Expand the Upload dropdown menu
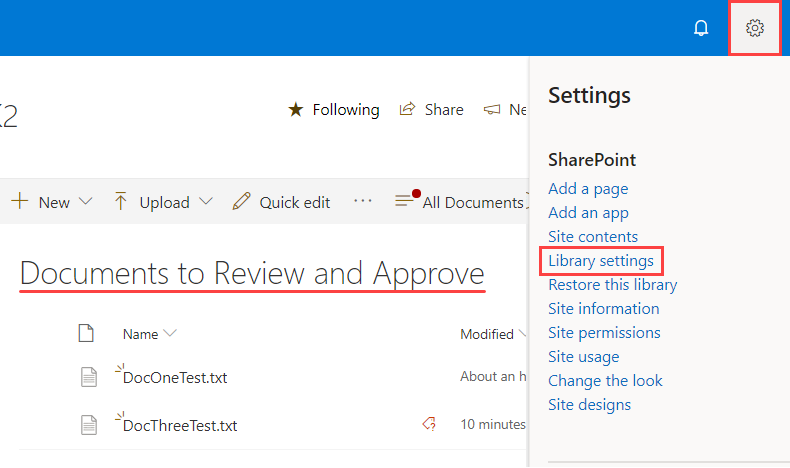This screenshot has width=790, height=468. pyautogui.click(x=205, y=202)
